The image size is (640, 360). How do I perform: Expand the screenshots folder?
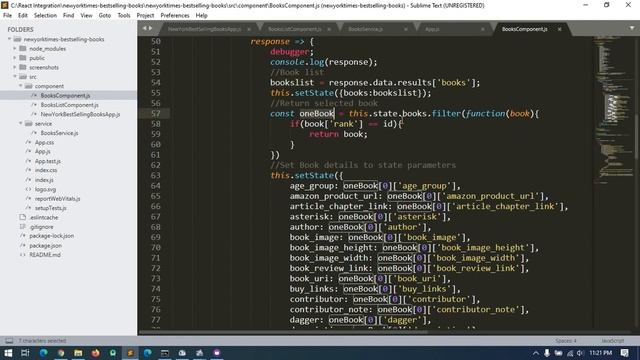pyautogui.click(x=15, y=67)
